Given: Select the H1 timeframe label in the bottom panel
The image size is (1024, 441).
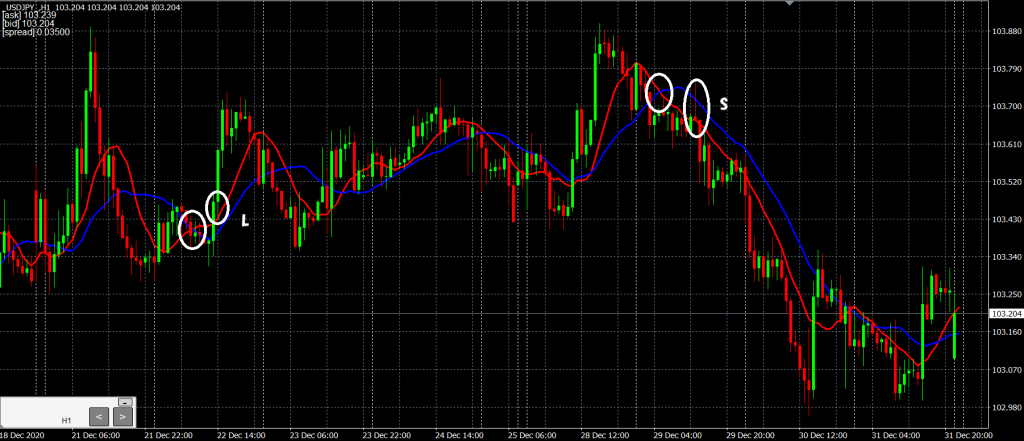Looking at the screenshot, I should (x=66, y=421).
